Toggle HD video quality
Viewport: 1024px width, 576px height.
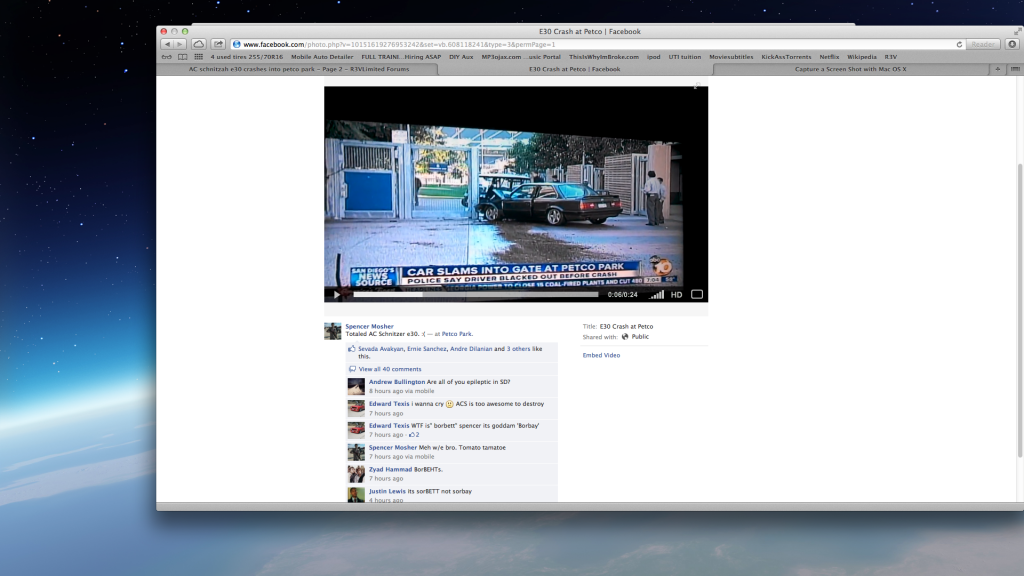(676, 295)
